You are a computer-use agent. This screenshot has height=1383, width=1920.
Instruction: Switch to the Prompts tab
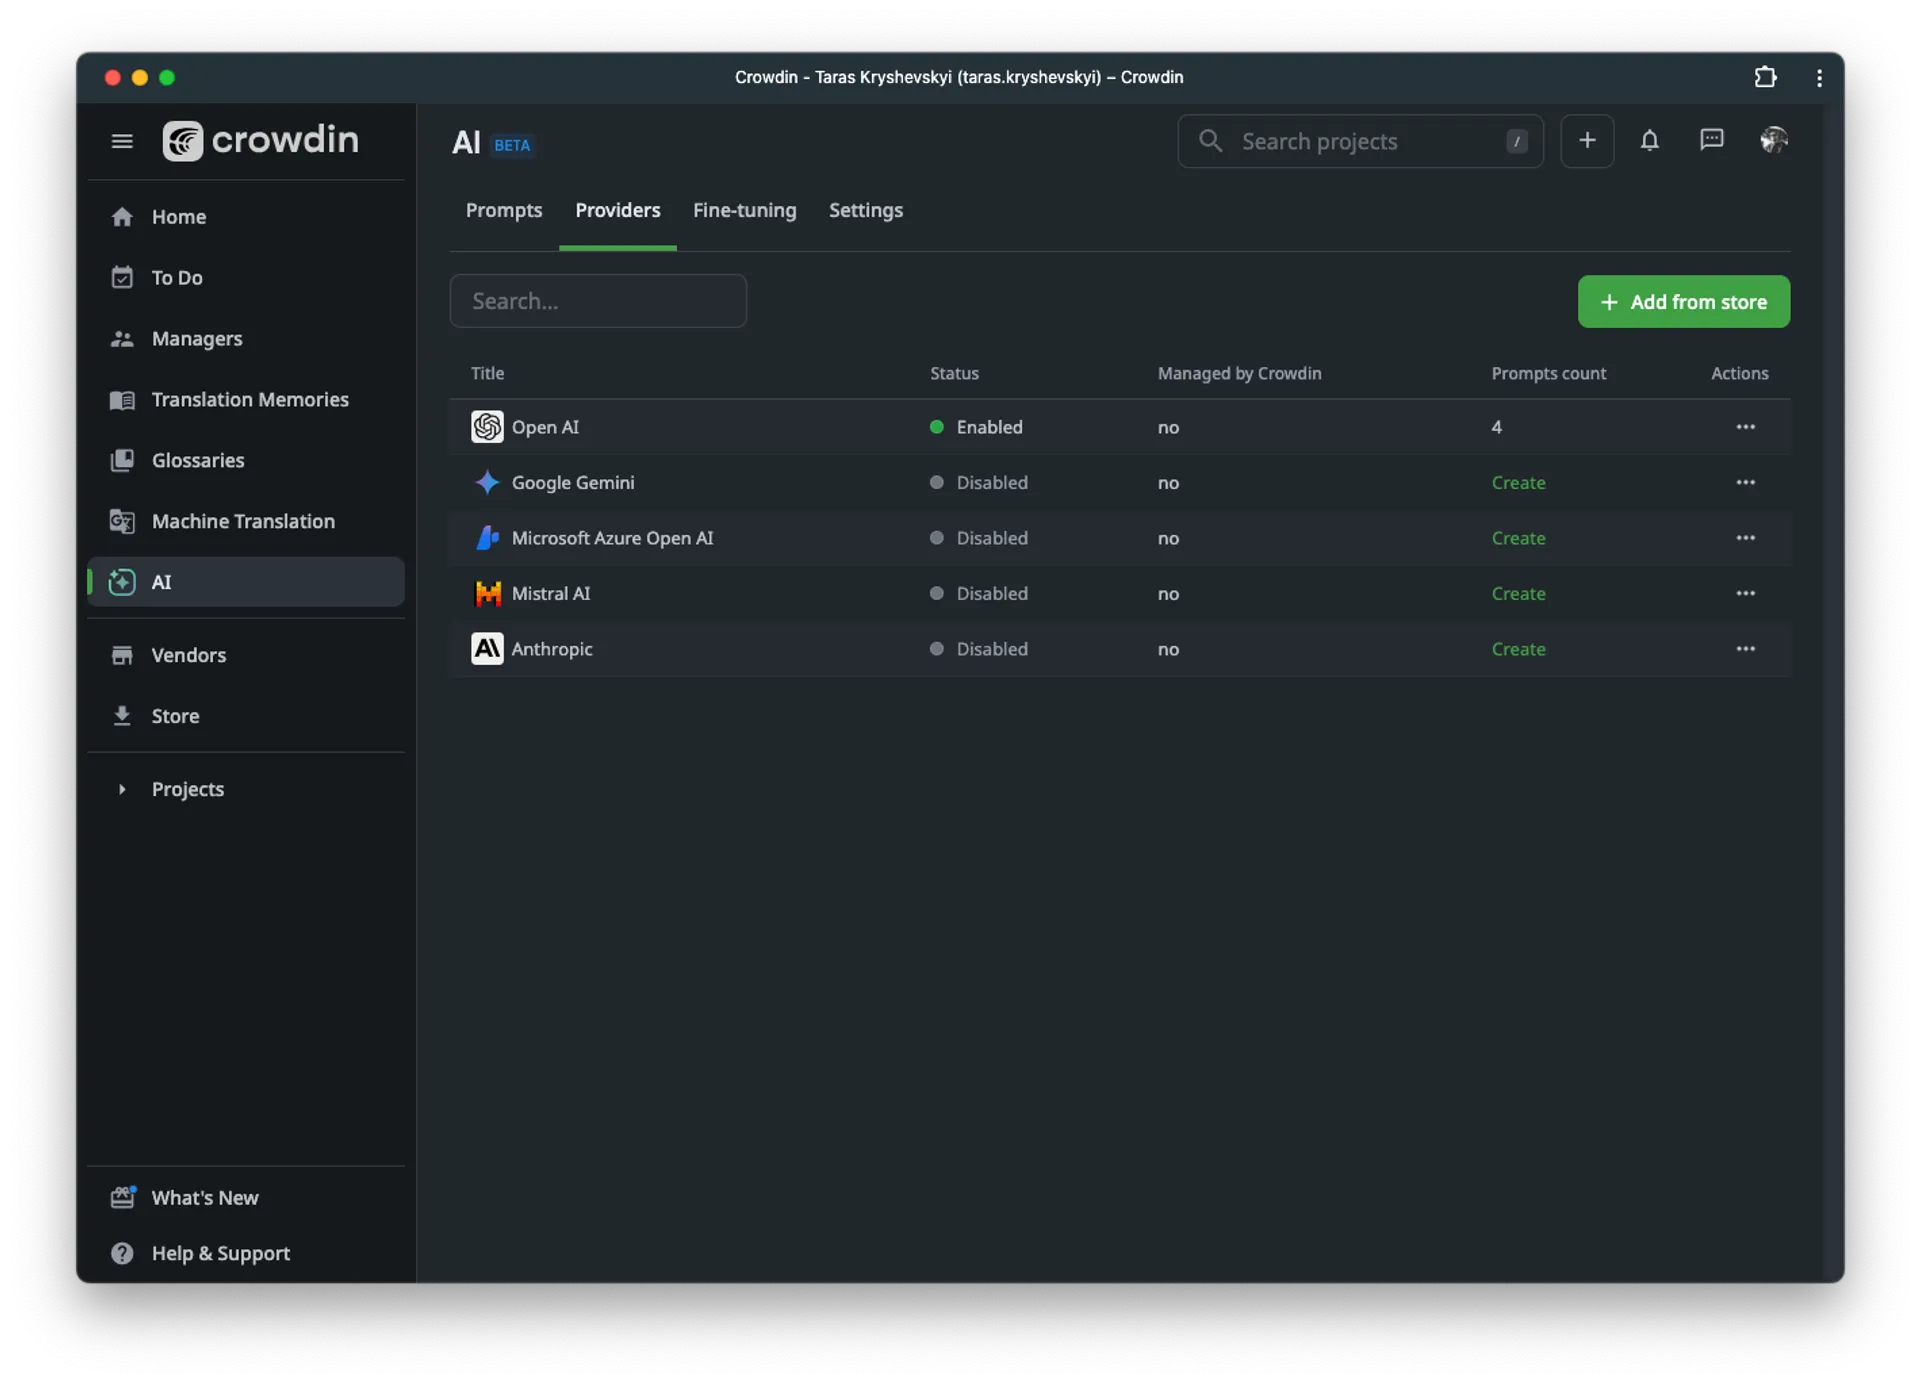pyautogui.click(x=504, y=211)
